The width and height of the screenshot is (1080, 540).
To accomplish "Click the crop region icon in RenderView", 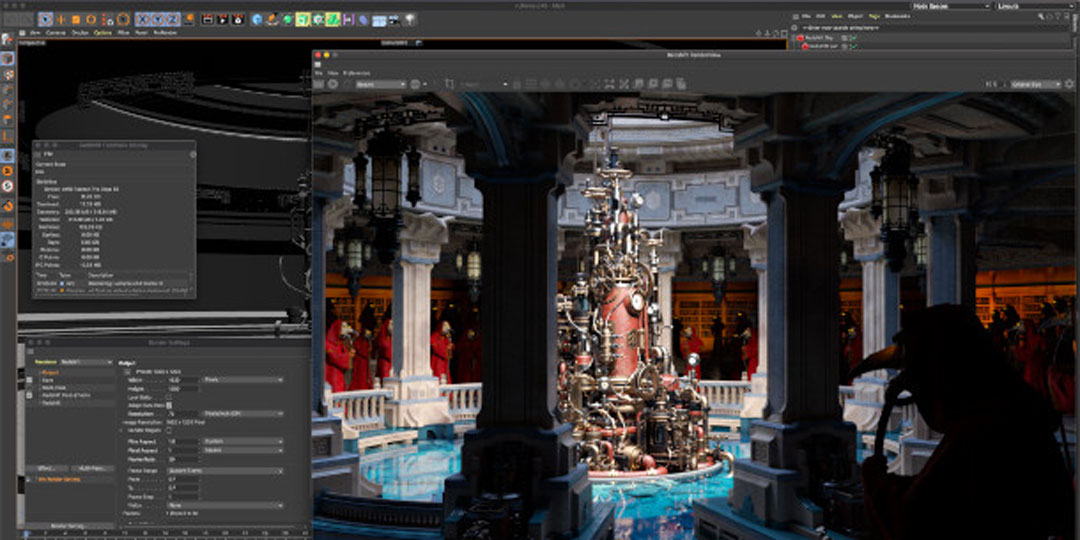I will (450, 84).
